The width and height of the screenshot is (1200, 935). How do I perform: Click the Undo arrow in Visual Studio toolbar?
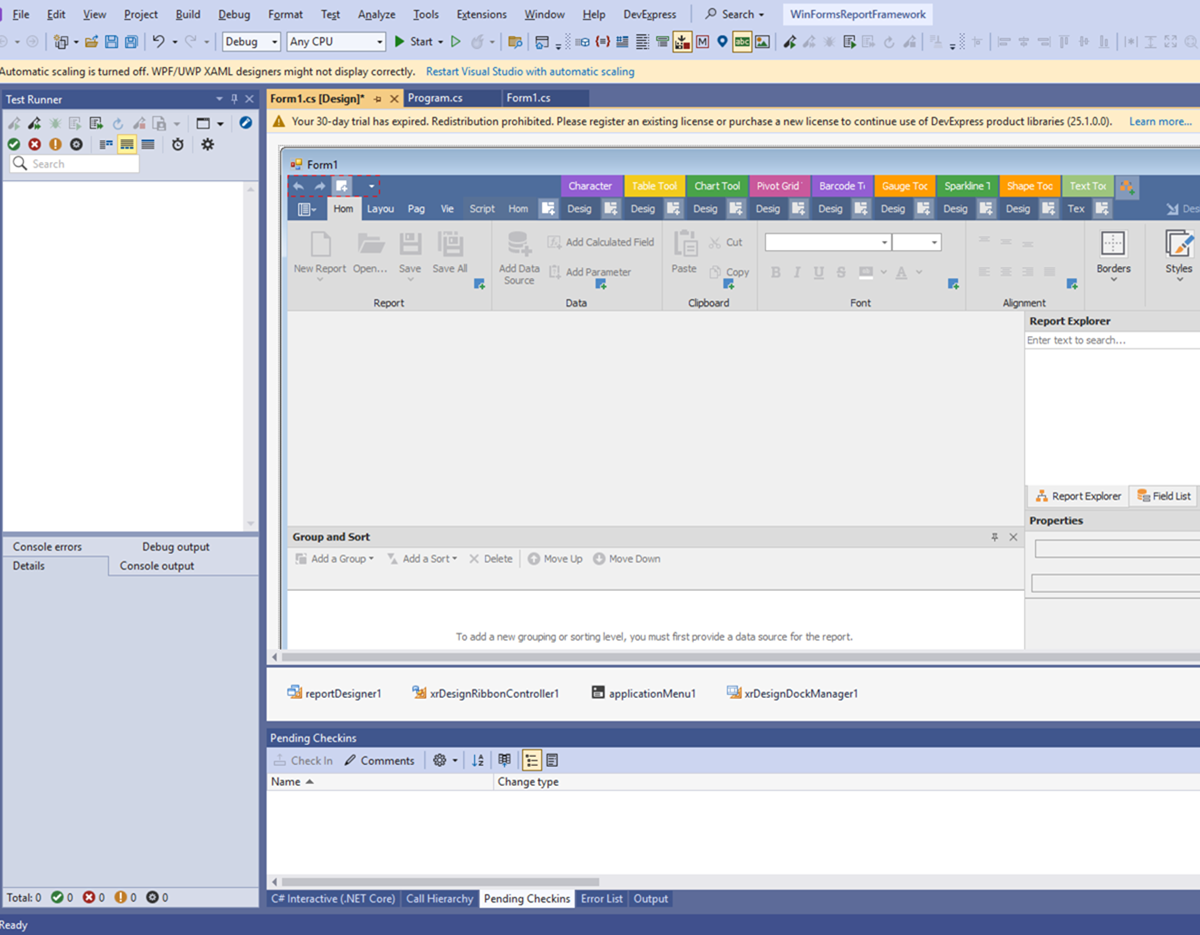(x=158, y=42)
